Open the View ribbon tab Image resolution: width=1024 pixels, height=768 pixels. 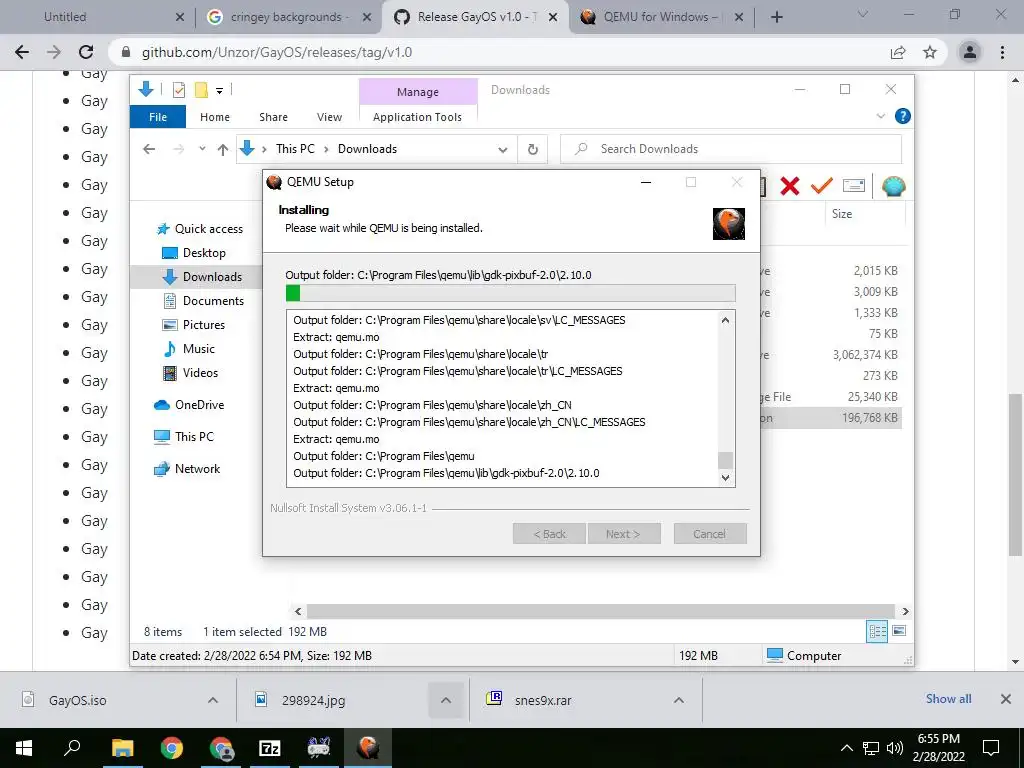tap(329, 117)
